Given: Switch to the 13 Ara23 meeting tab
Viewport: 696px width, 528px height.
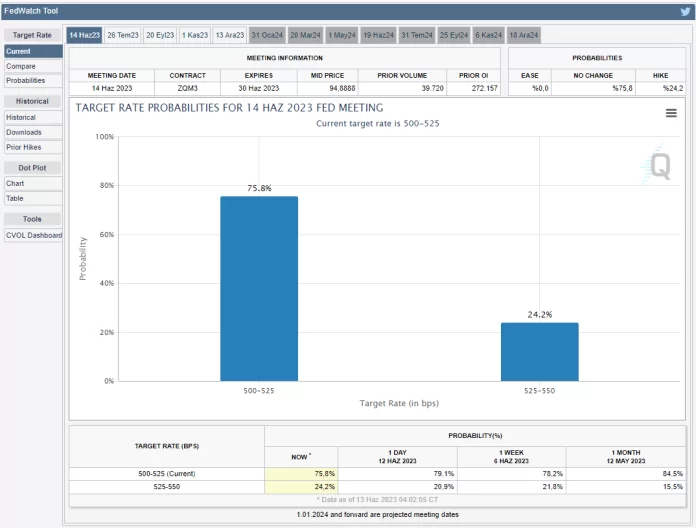Looking at the screenshot, I should click(x=230, y=35).
